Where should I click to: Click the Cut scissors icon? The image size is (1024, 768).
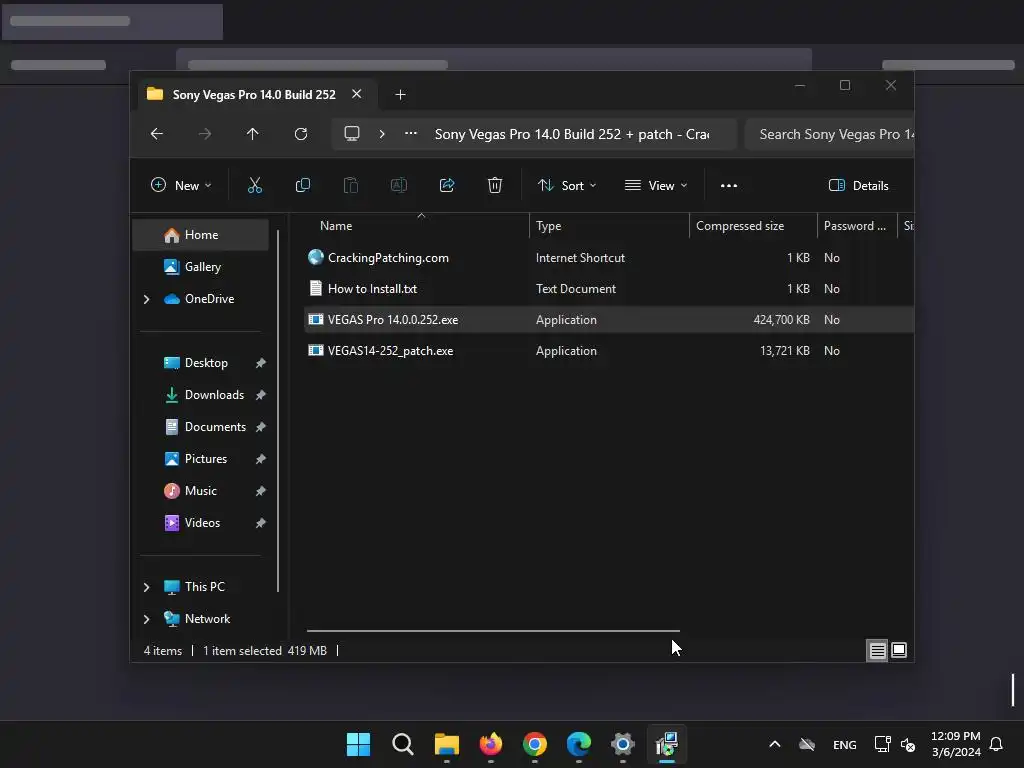pos(255,185)
